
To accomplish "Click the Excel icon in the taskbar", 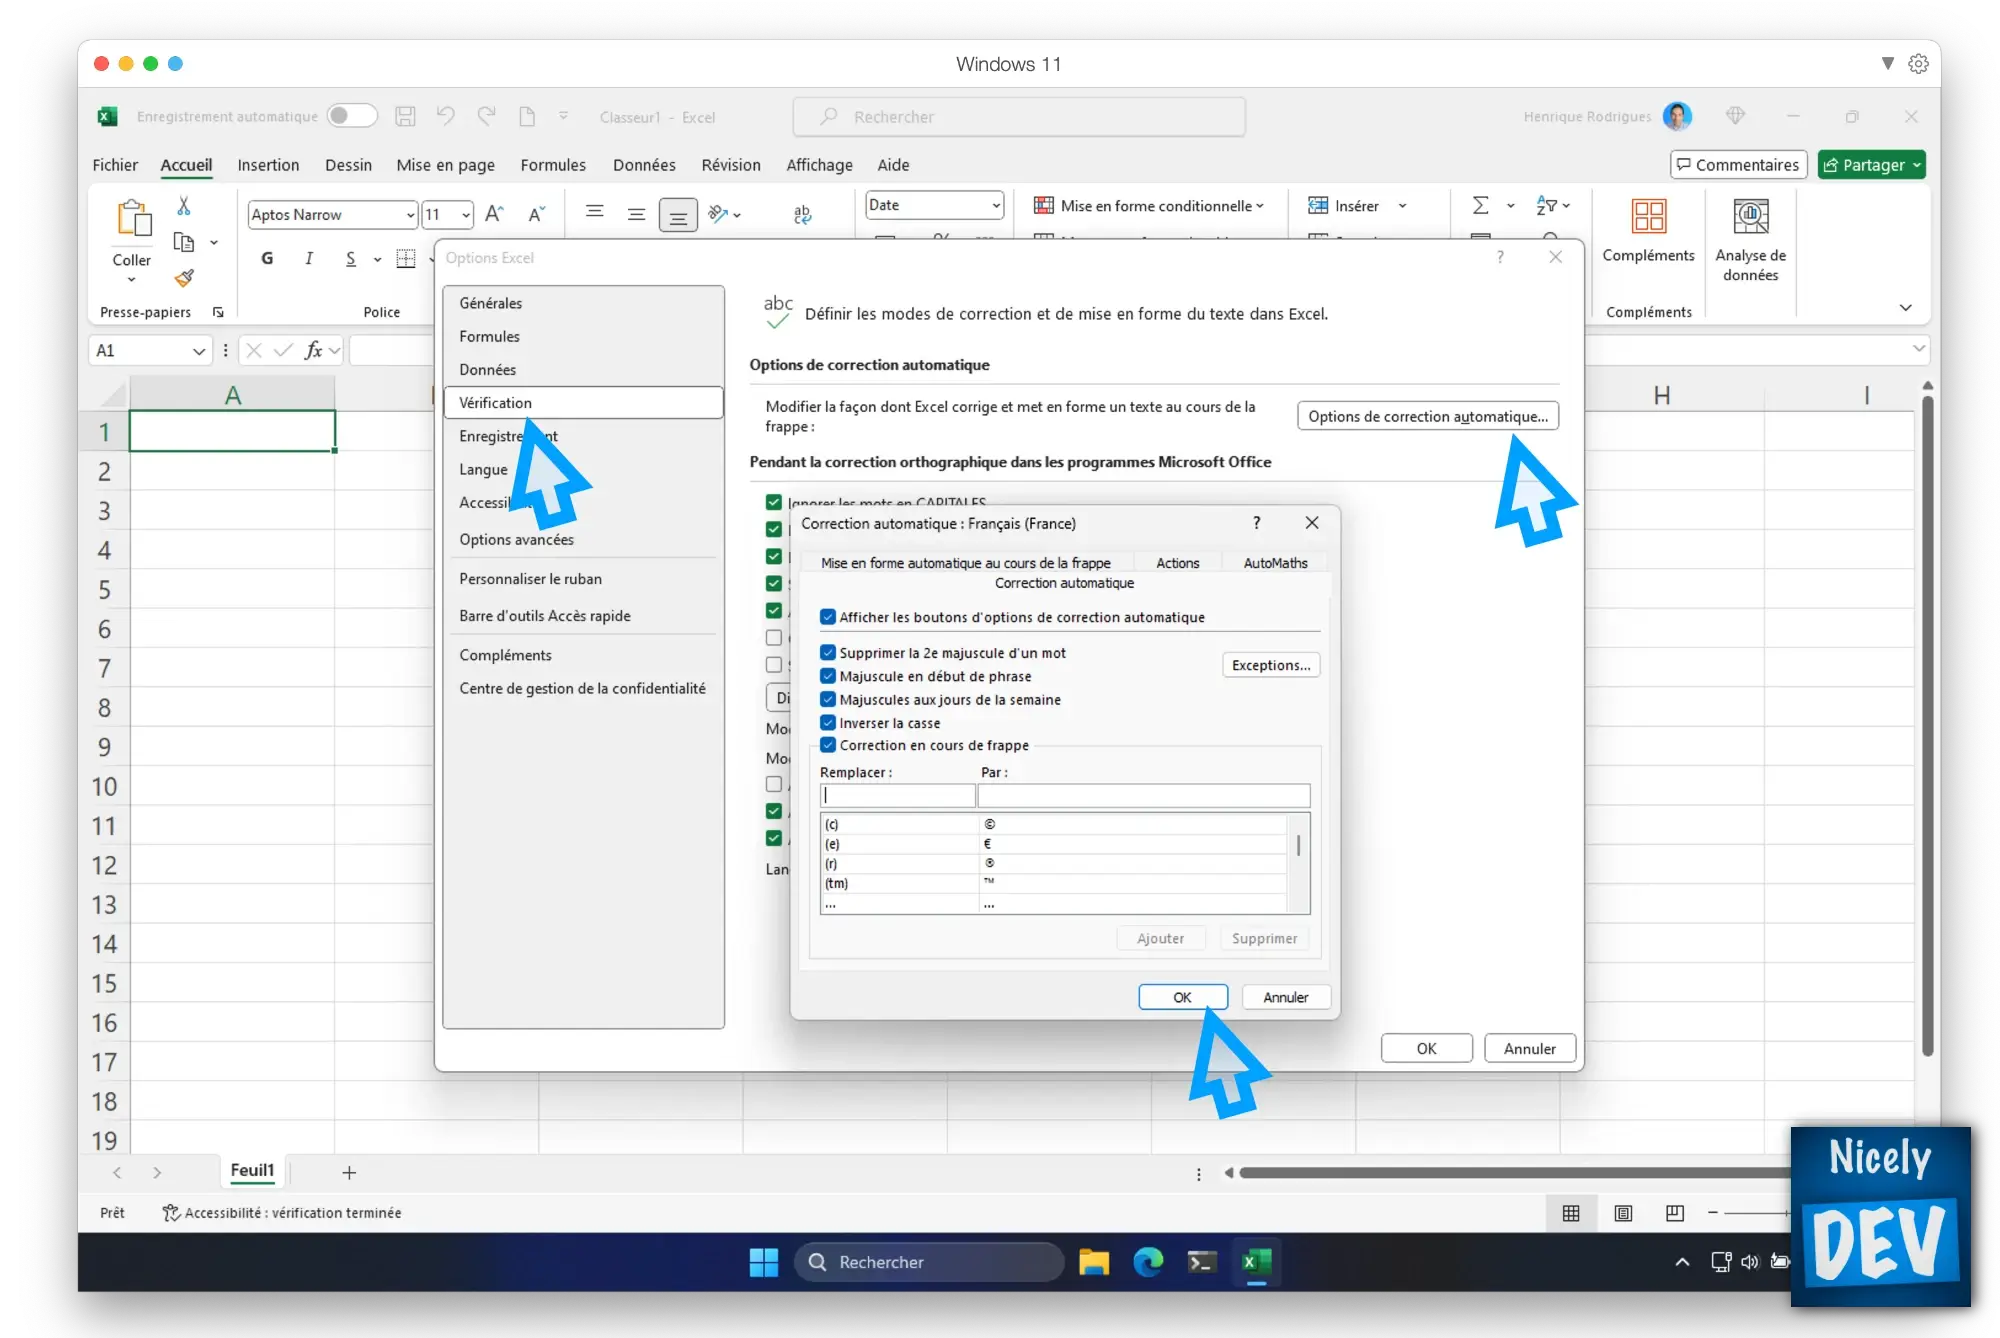I will coord(1257,1262).
